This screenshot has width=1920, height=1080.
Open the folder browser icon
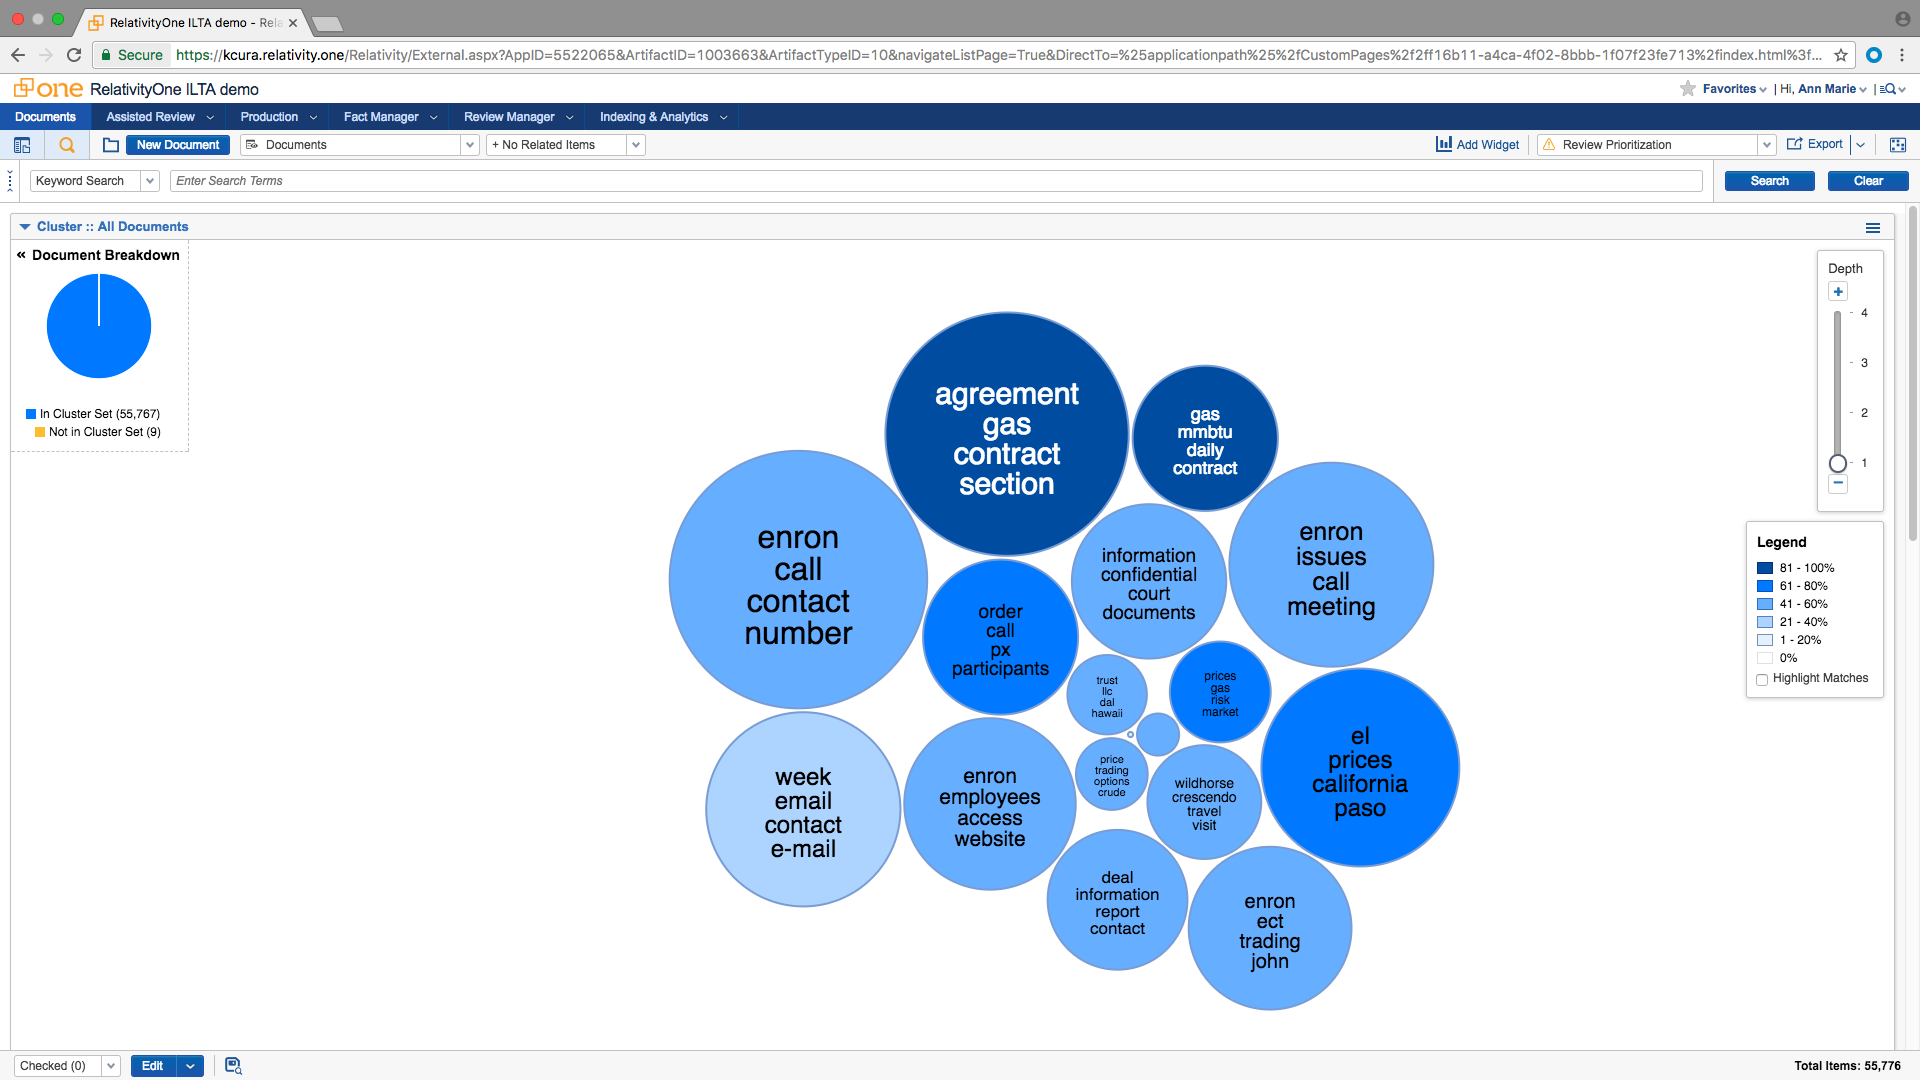(x=111, y=145)
